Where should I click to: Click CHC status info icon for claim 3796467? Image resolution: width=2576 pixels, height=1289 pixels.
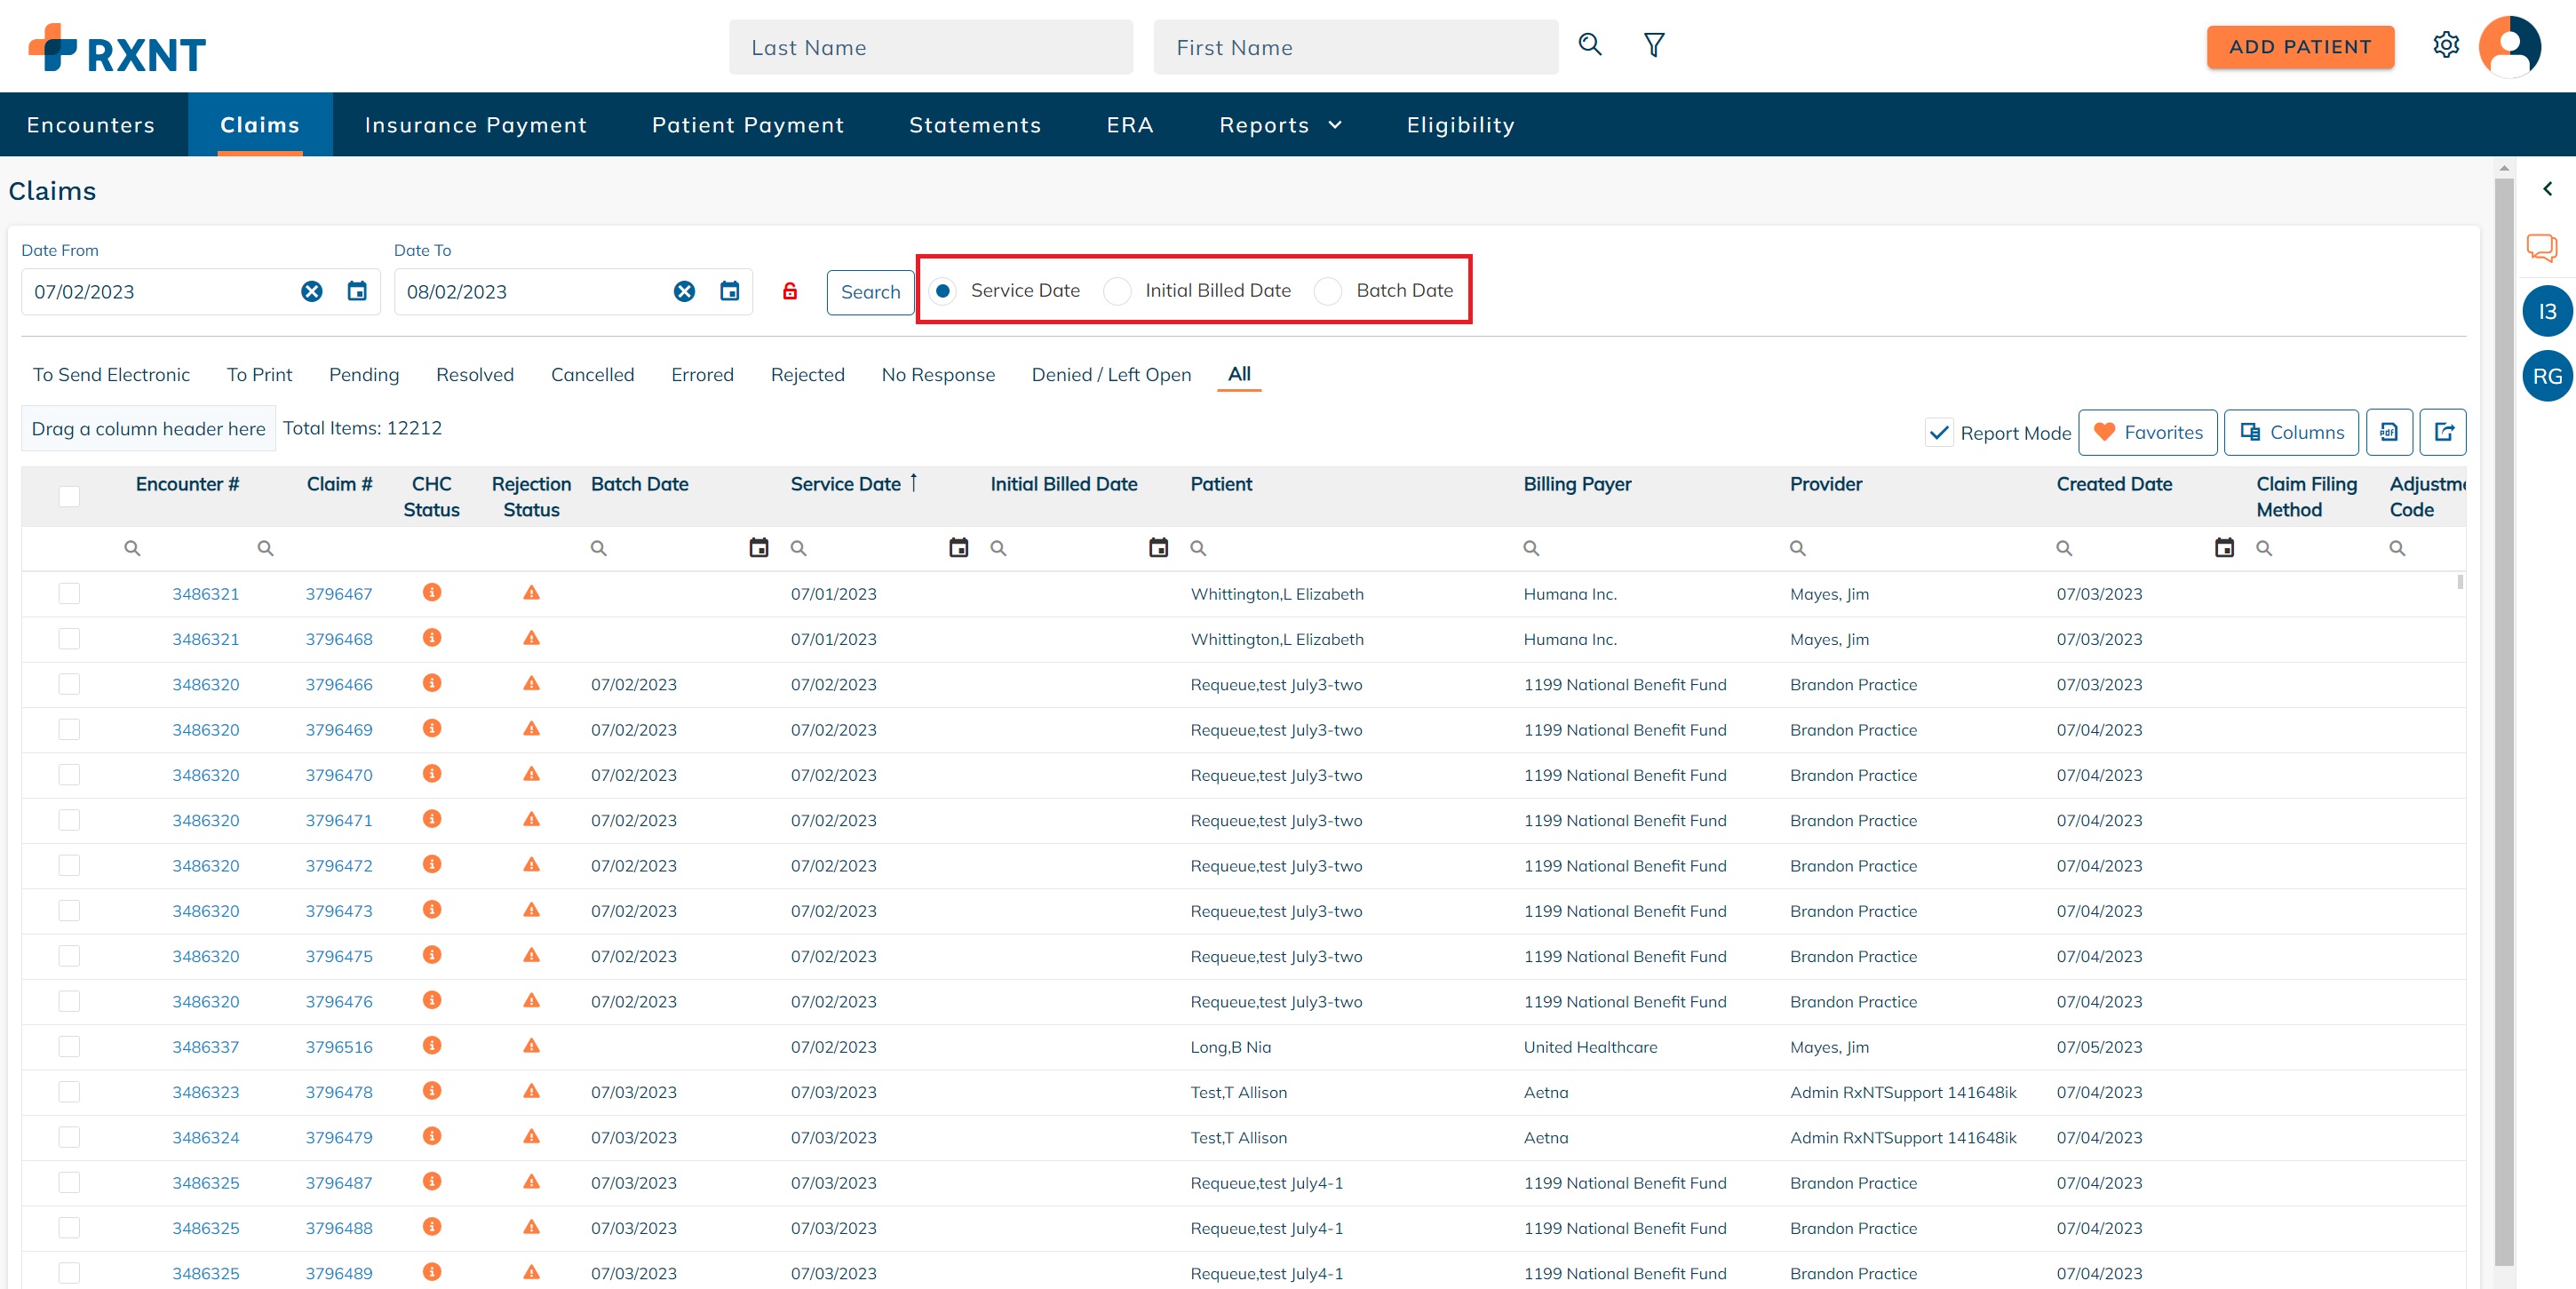point(432,592)
